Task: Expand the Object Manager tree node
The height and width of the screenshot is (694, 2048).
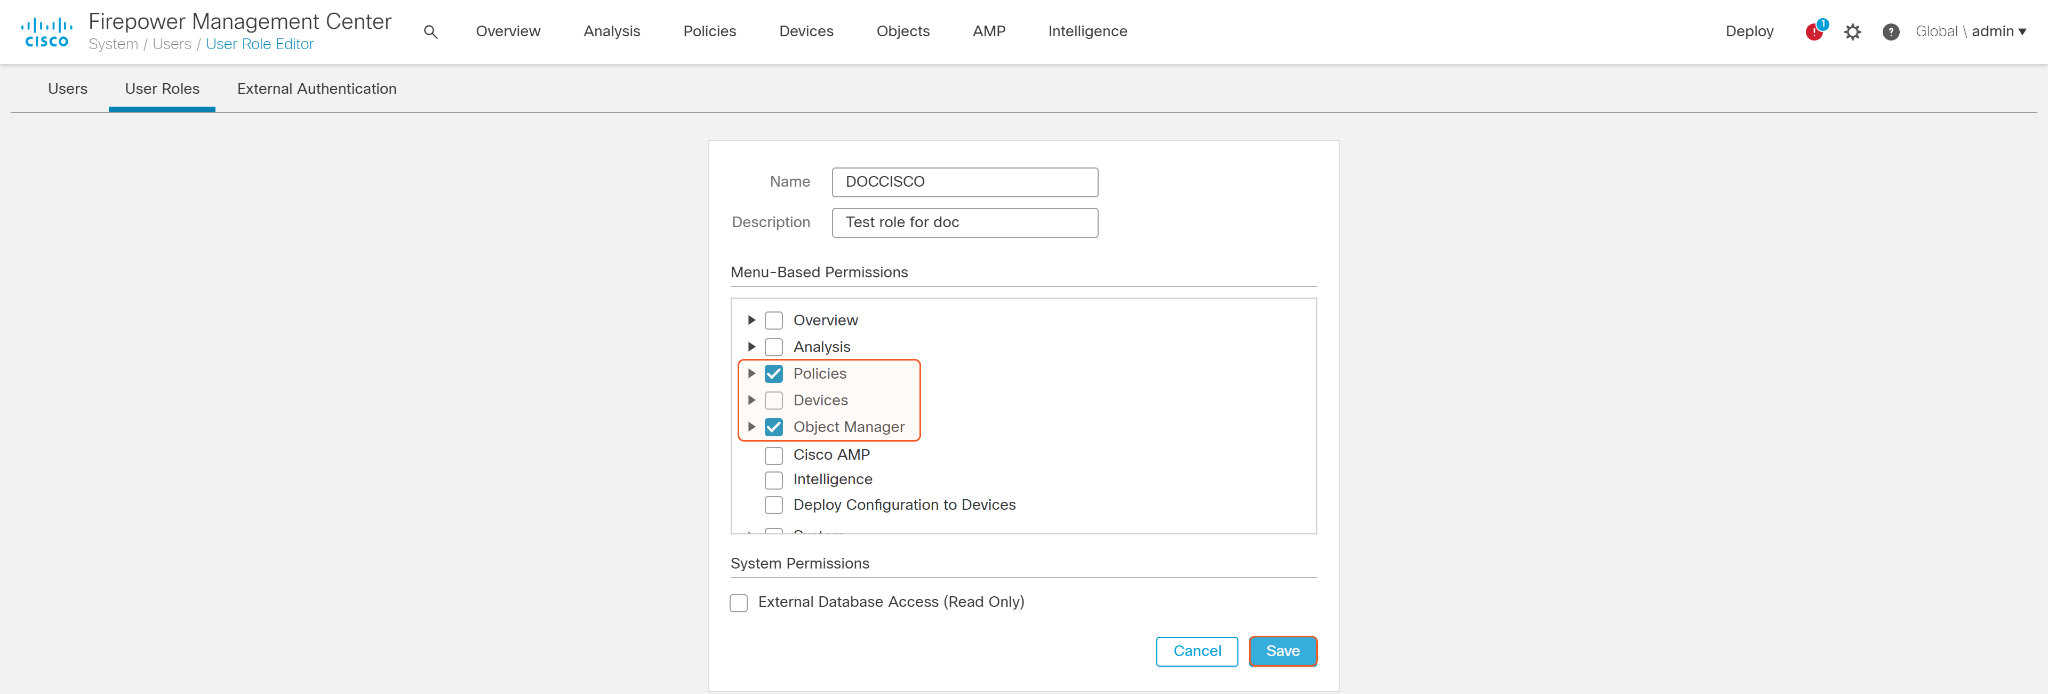Action: pos(752,427)
